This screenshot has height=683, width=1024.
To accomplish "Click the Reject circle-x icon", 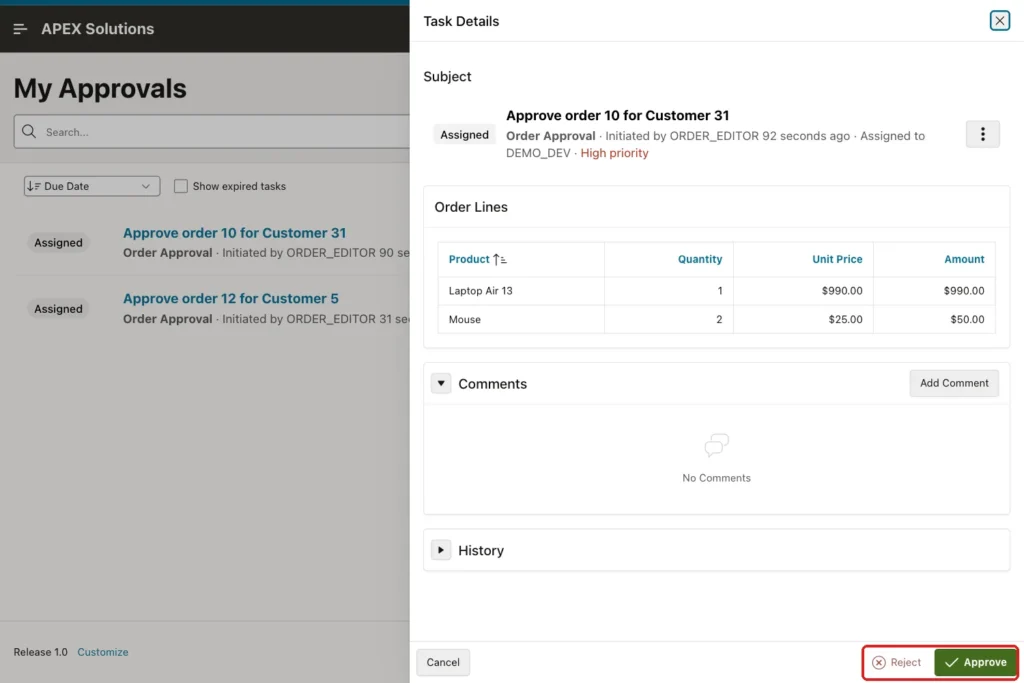I will point(879,662).
